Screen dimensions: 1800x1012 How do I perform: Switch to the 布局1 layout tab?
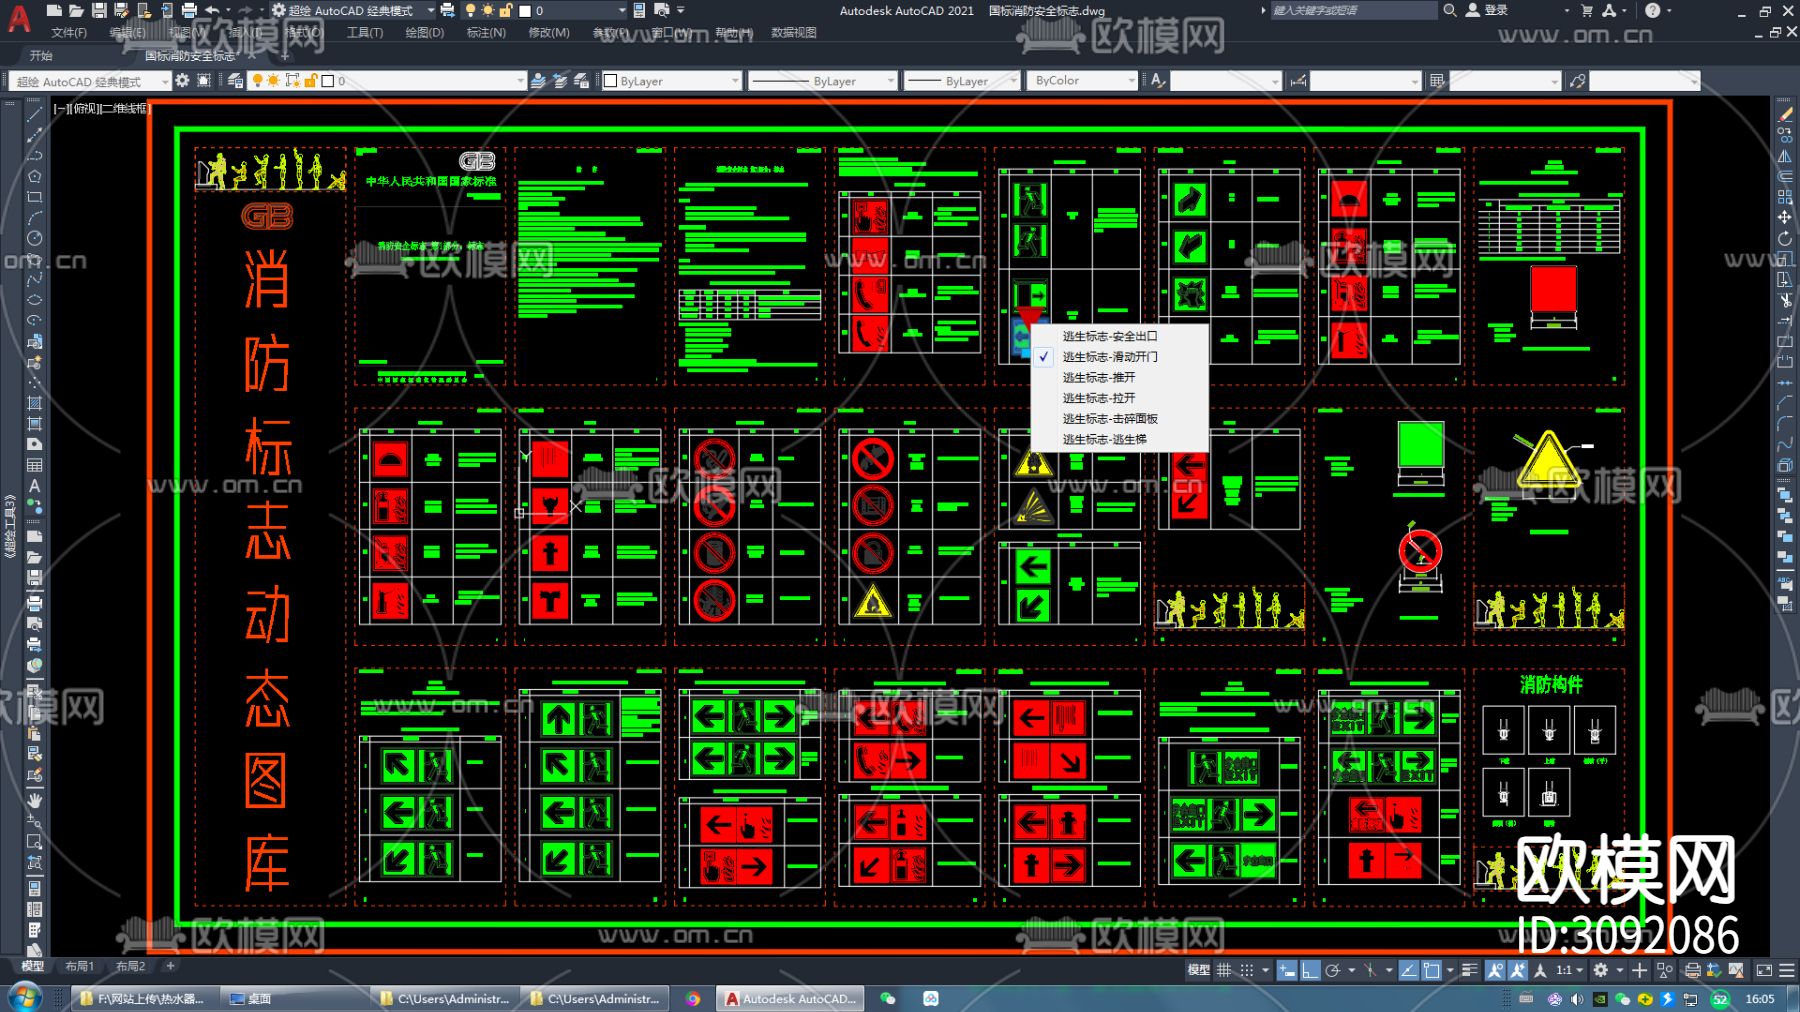coord(79,967)
